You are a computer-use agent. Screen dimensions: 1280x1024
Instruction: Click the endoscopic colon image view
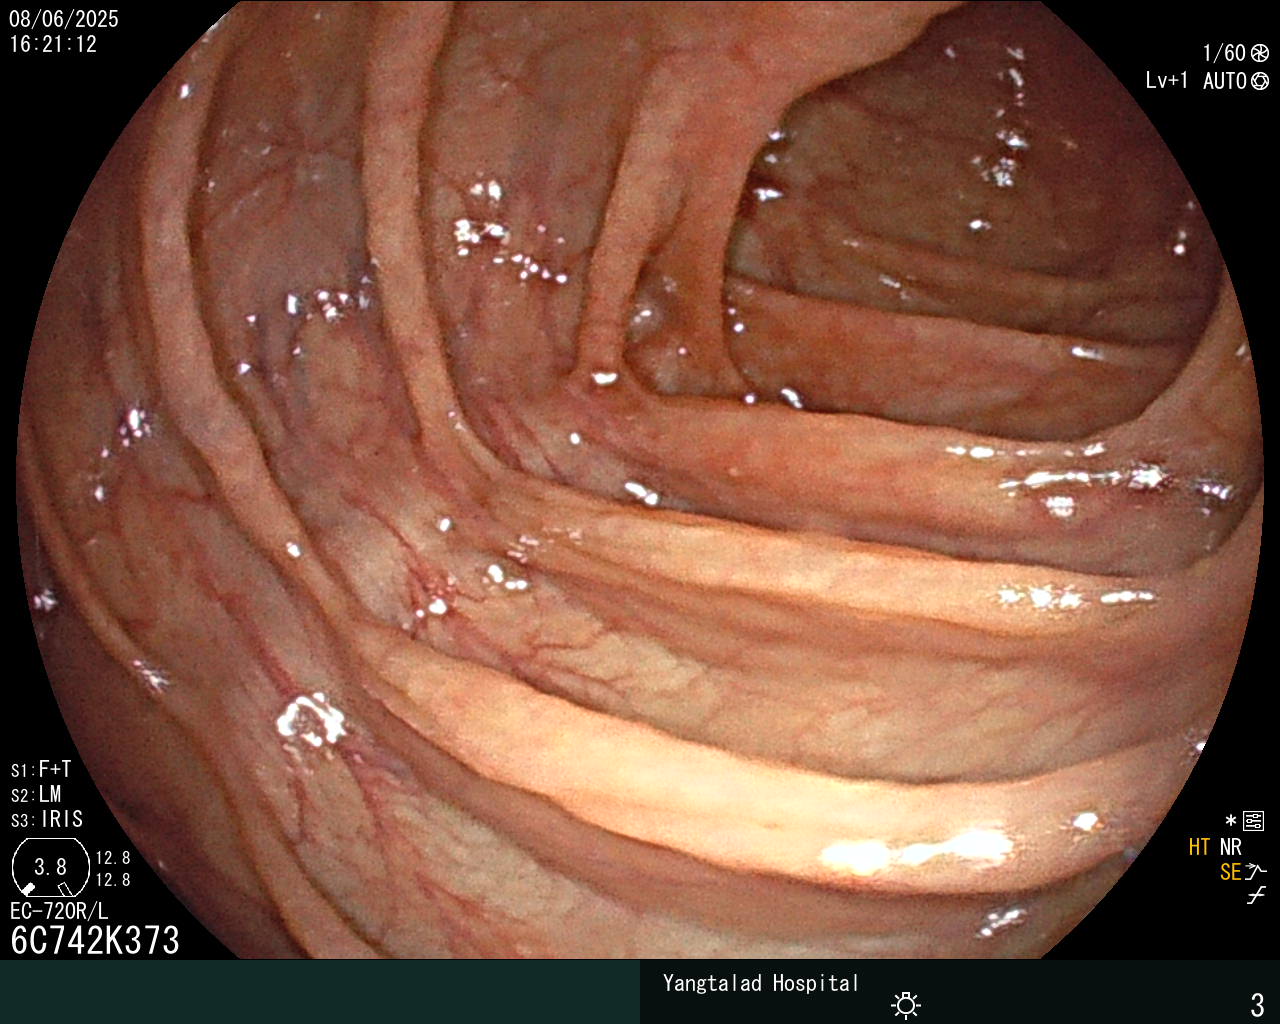(640, 480)
